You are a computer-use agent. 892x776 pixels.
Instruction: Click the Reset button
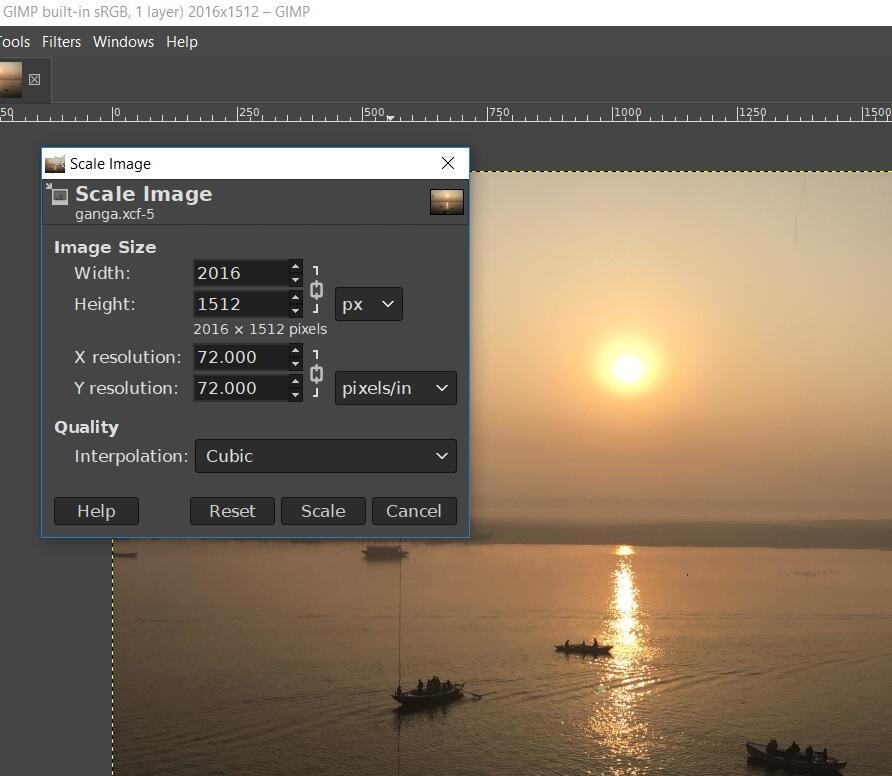pos(232,511)
